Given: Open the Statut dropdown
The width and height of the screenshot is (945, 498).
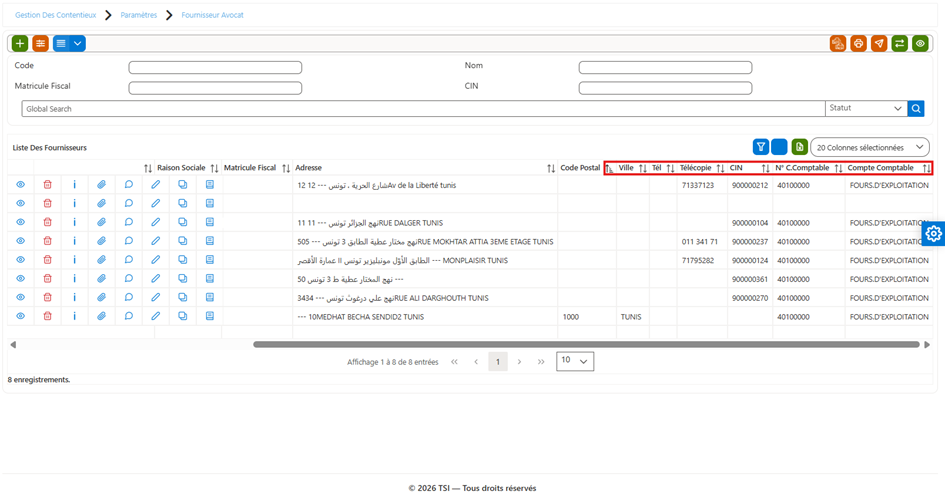Looking at the screenshot, I should 866,109.
